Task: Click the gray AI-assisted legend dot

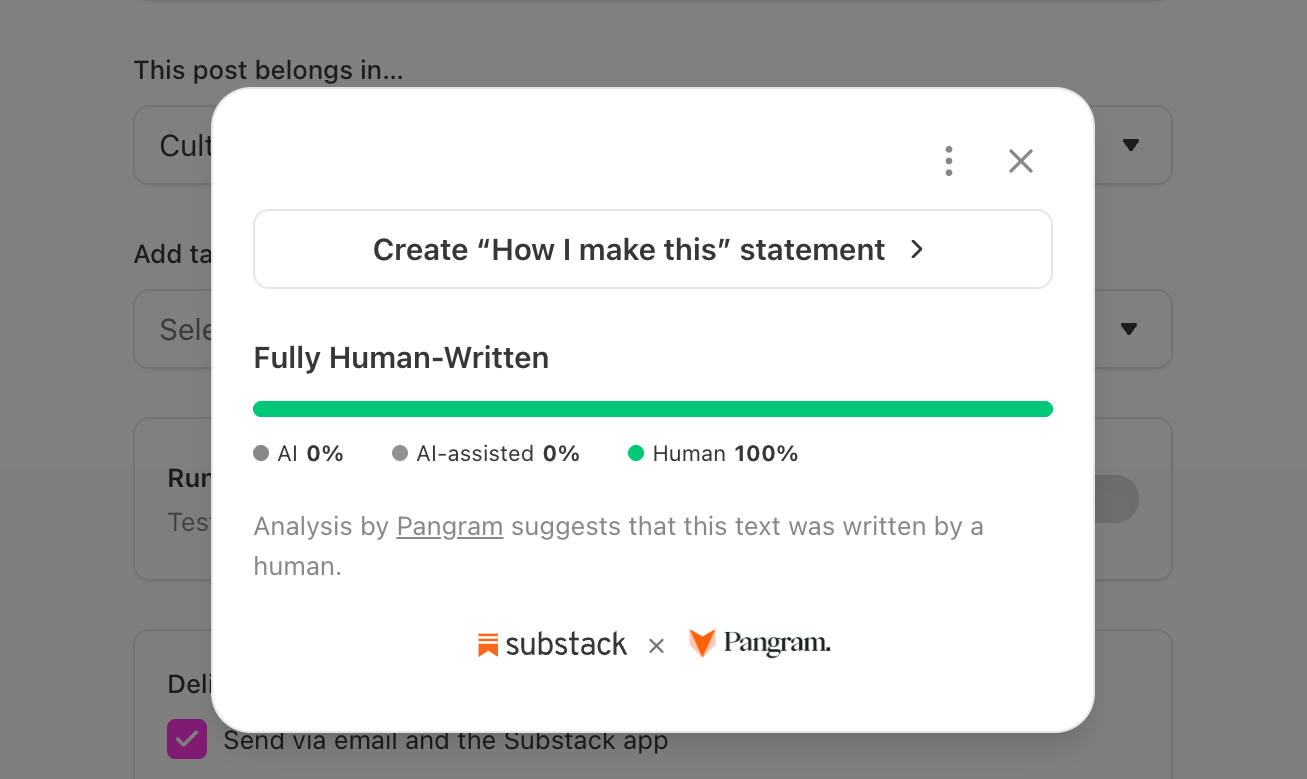Action: (x=400, y=454)
